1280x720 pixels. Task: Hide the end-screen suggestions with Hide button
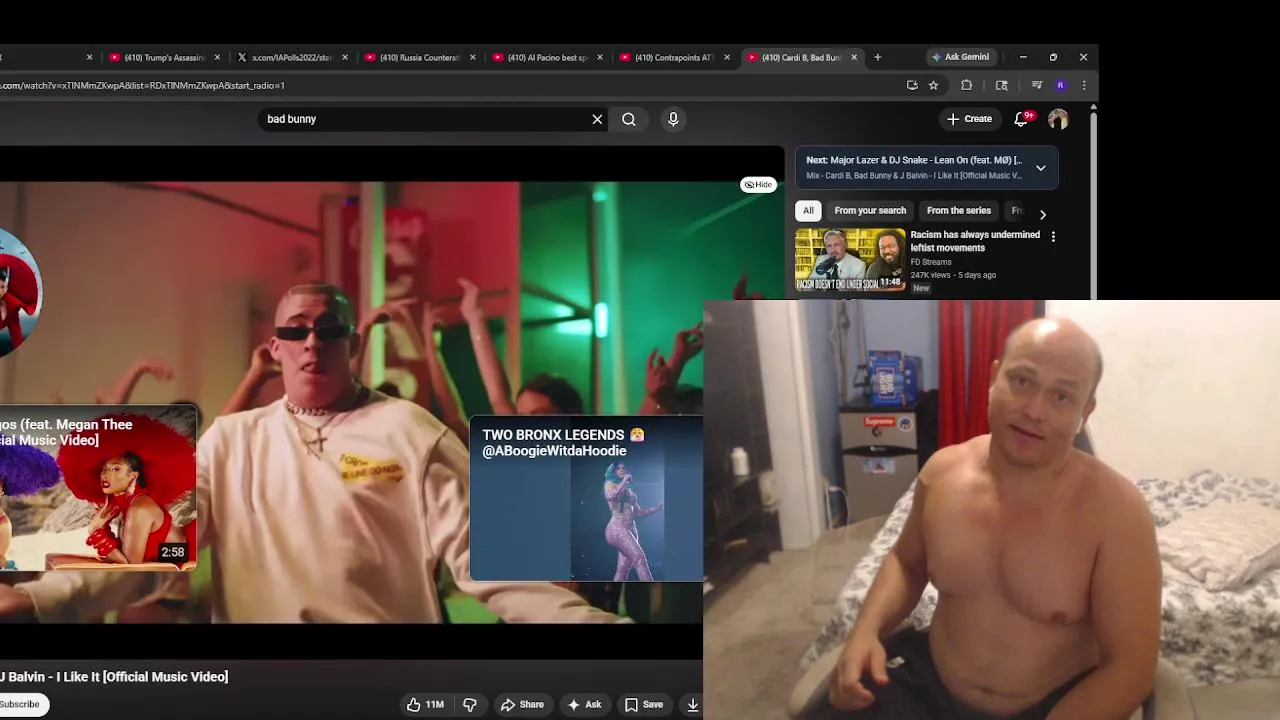(x=758, y=185)
